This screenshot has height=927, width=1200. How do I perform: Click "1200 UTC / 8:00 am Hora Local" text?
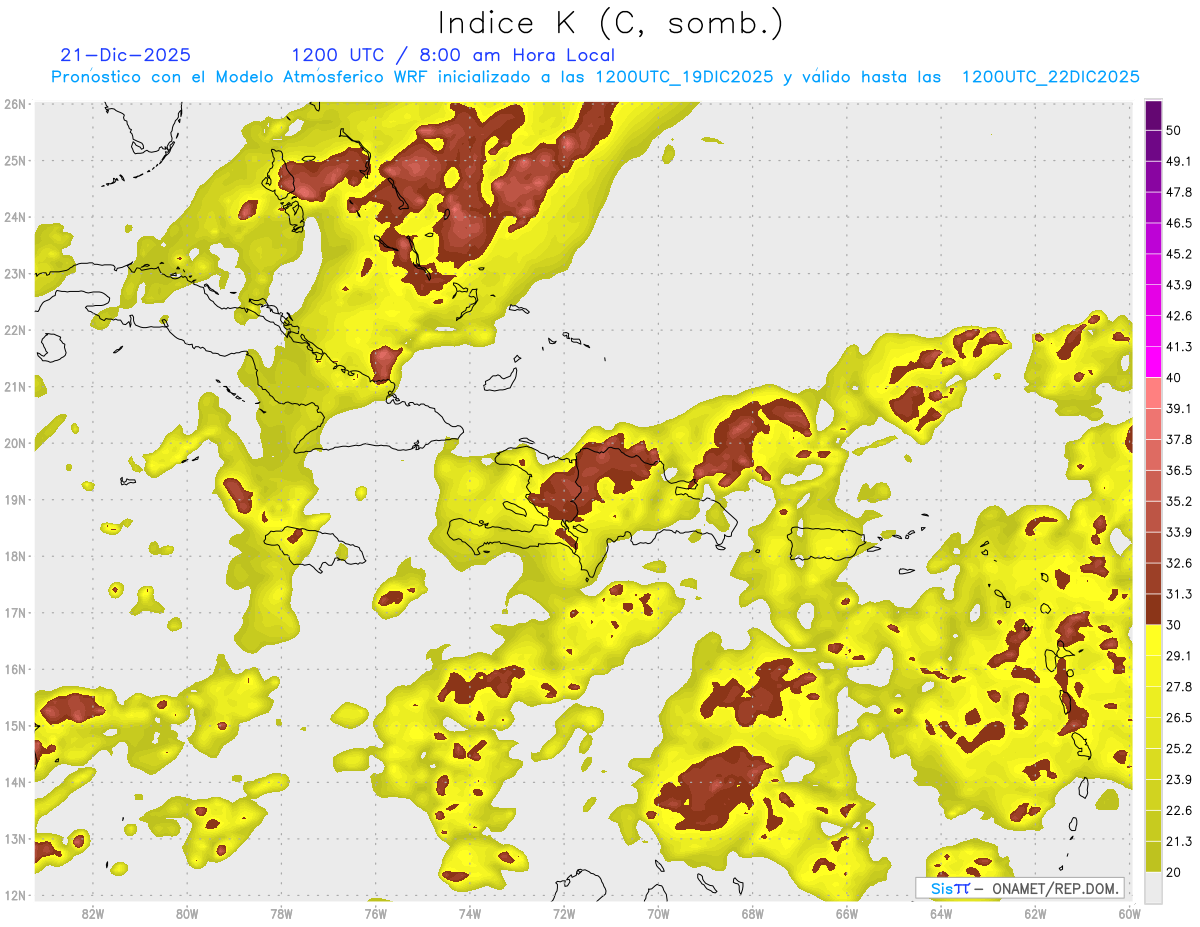453,55
